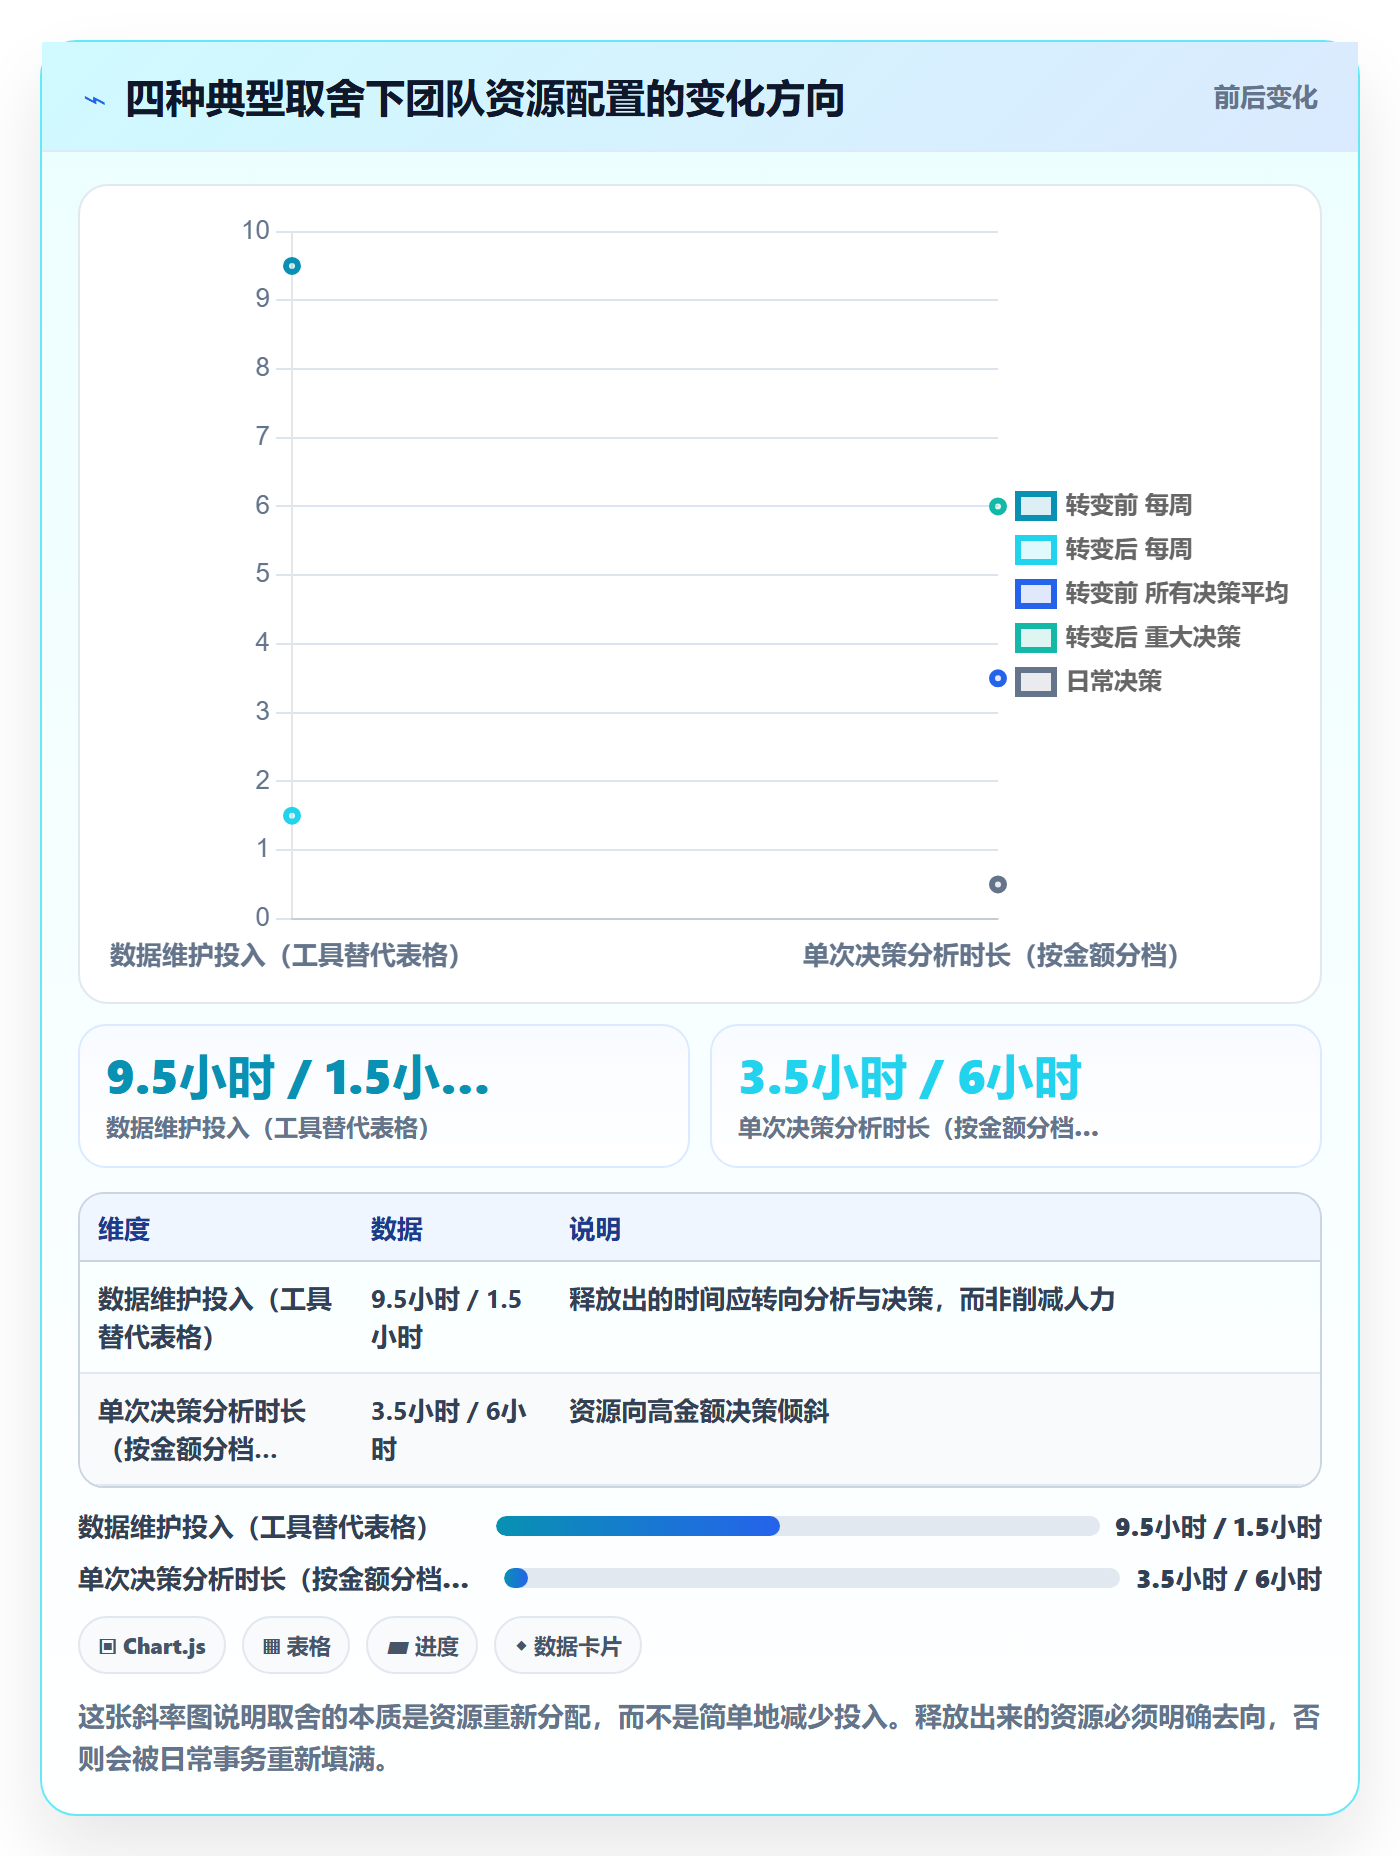Viewport: 1400px width, 1856px height.
Task: Click the footnote starting 这张斜率图说明
Action: coord(699,1737)
